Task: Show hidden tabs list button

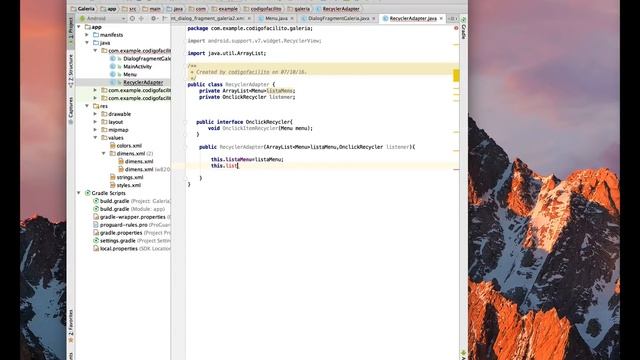Action: pos(452,18)
